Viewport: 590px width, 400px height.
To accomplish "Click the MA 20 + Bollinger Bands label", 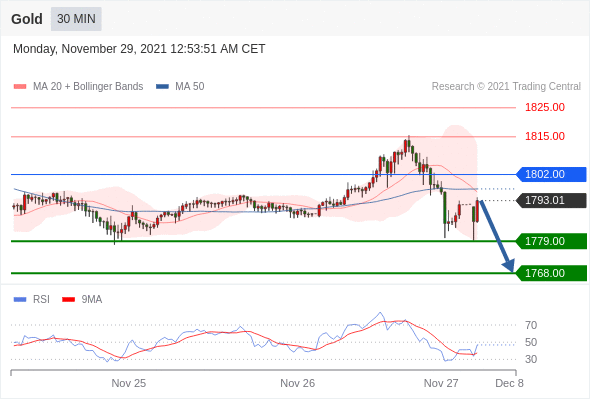I will coord(88,87).
